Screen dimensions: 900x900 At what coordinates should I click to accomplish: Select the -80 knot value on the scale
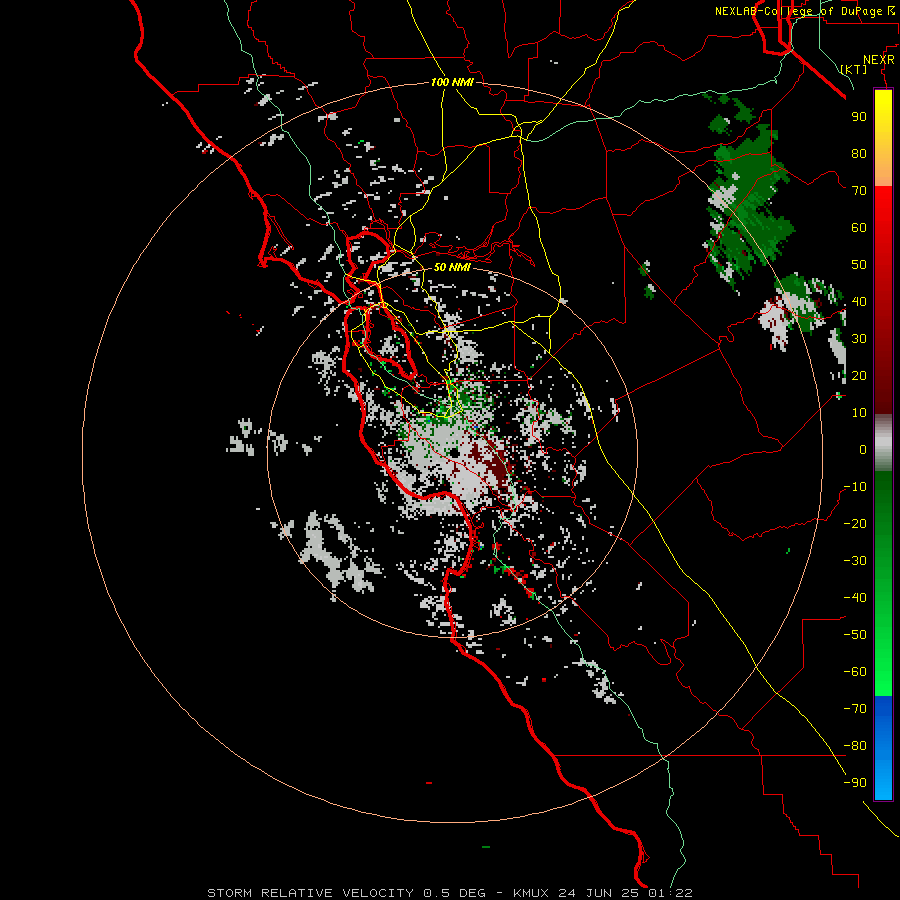point(855,746)
